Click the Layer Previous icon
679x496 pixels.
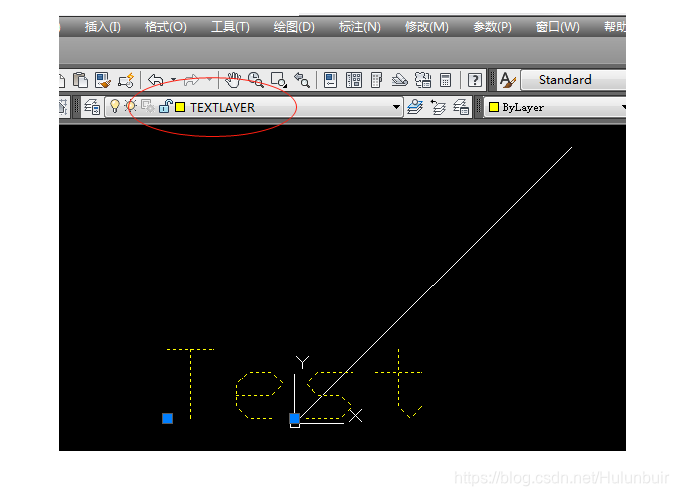point(438,107)
